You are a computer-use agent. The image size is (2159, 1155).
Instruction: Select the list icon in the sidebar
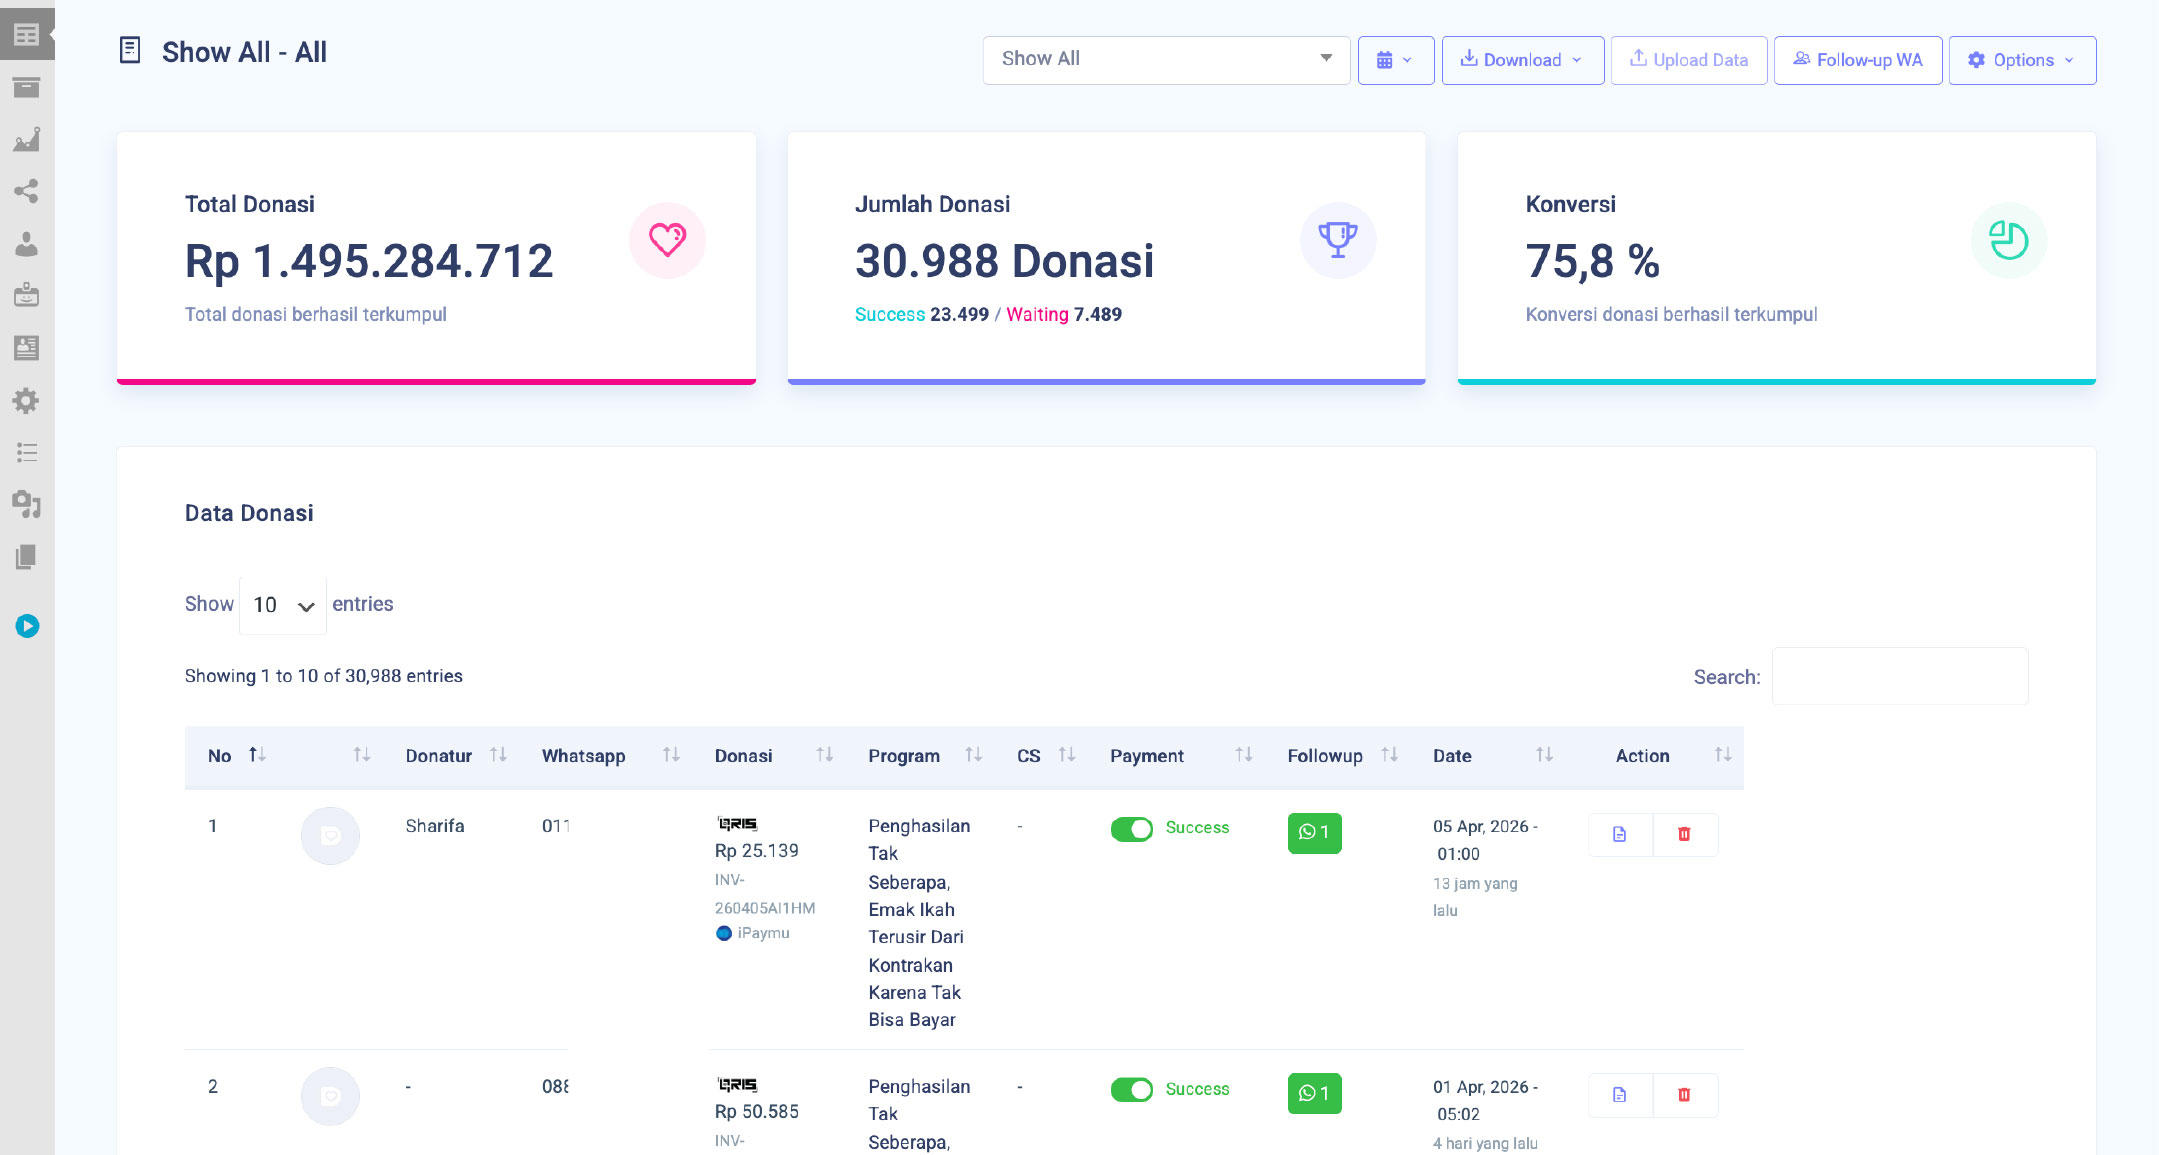pyautogui.click(x=27, y=453)
